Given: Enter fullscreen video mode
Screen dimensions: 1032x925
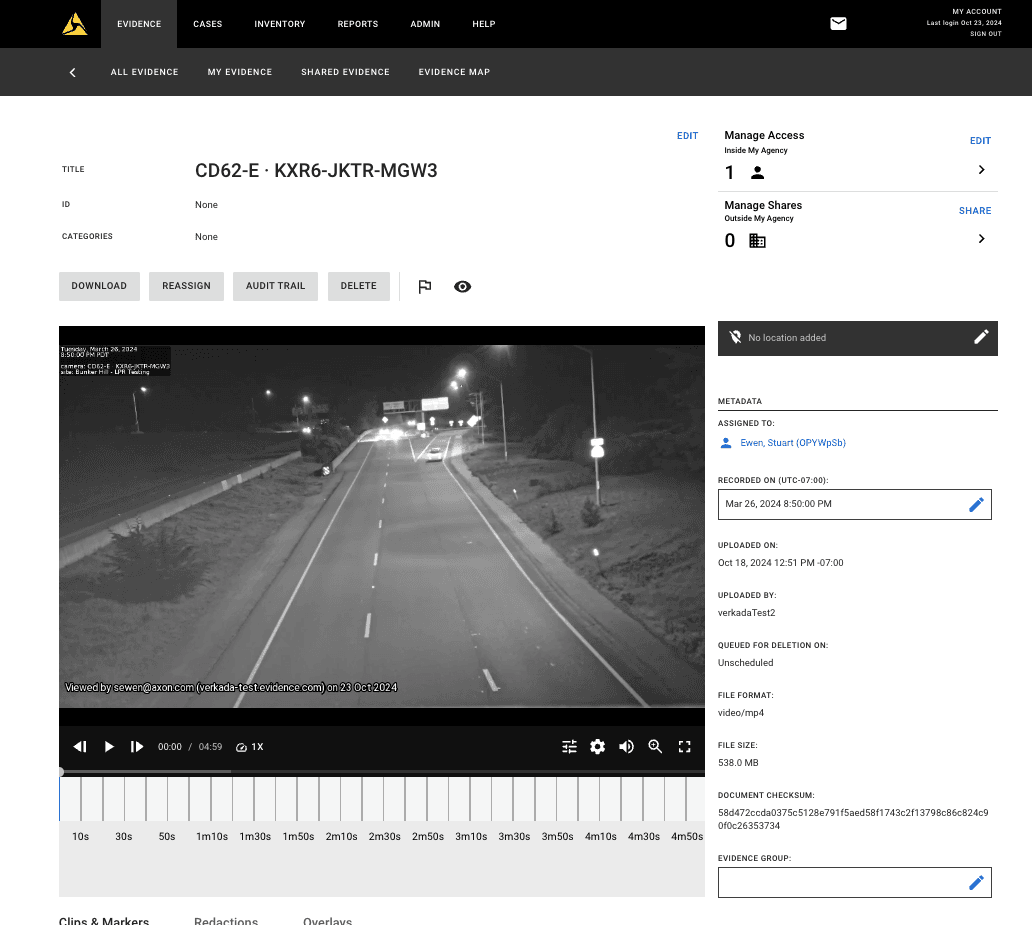Looking at the screenshot, I should coord(684,746).
